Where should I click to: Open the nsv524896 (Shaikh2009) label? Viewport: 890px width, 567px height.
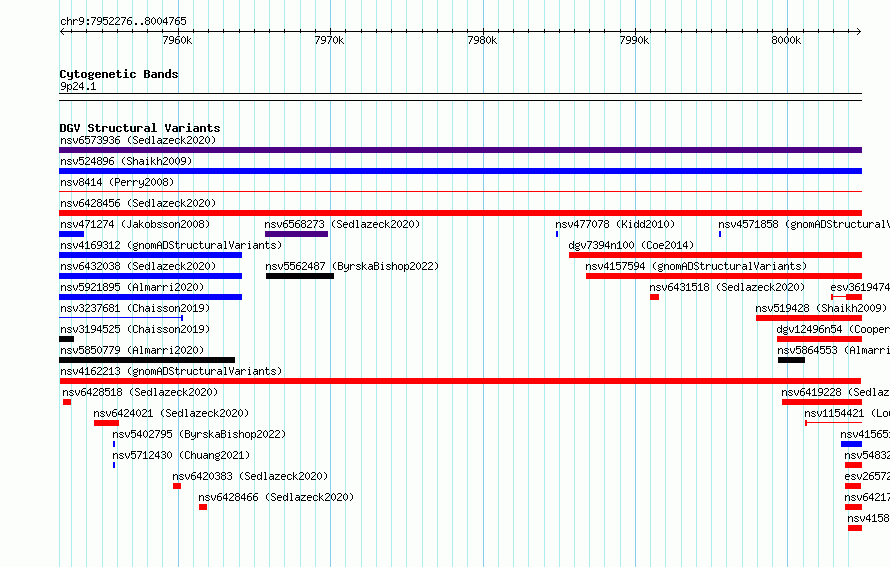pyautogui.click(x=126, y=161)
